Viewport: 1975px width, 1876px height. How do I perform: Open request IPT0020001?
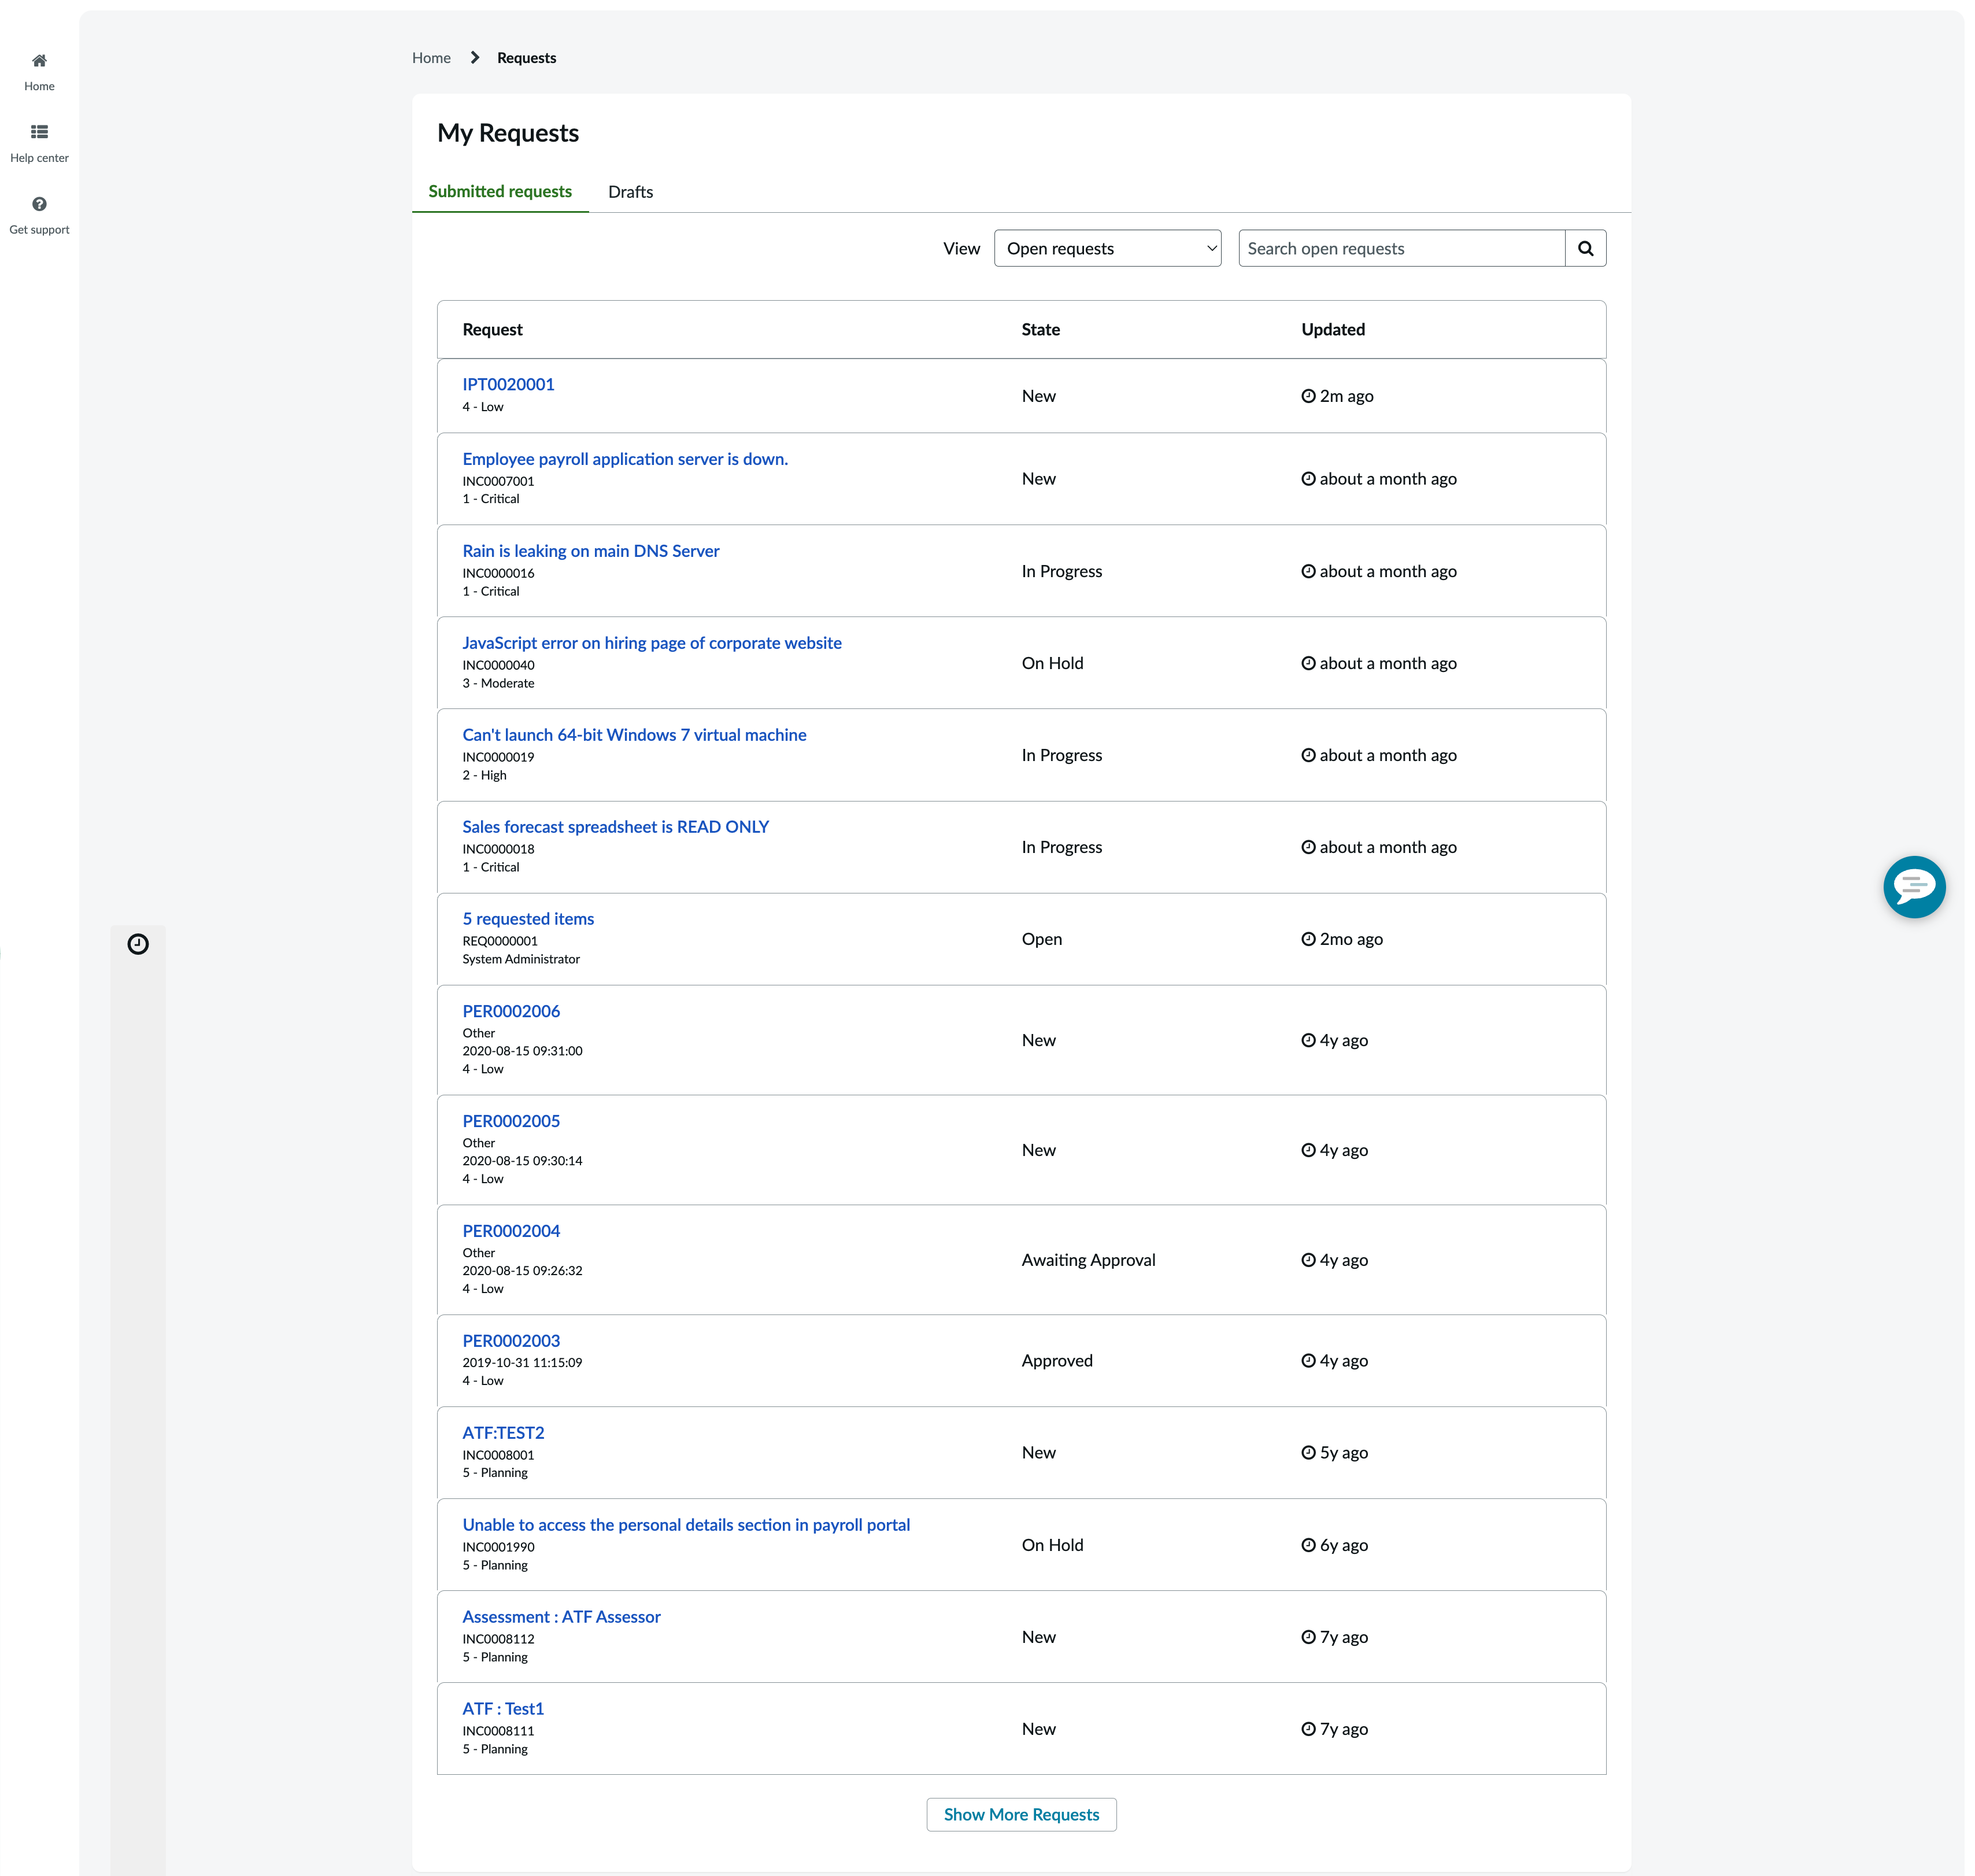click(508, 384)
